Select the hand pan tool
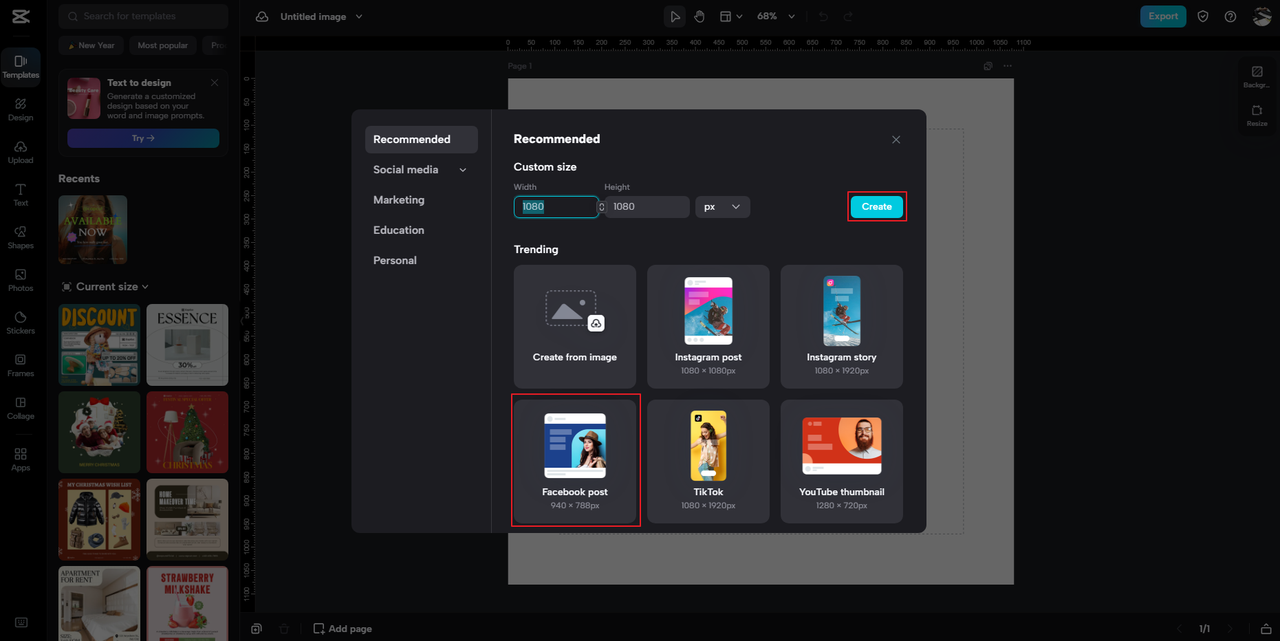Viewport: 1280px width, 641px height. click(700, 17)
